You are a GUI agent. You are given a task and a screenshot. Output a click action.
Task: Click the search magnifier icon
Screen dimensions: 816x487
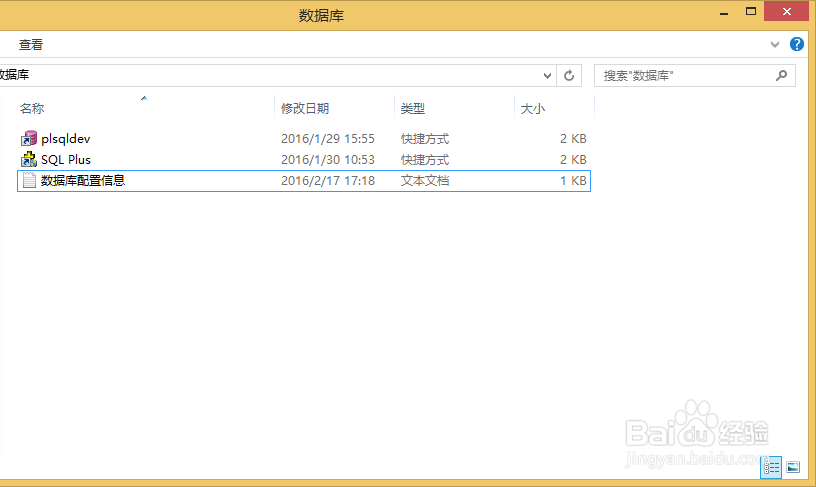click(781, 75)
